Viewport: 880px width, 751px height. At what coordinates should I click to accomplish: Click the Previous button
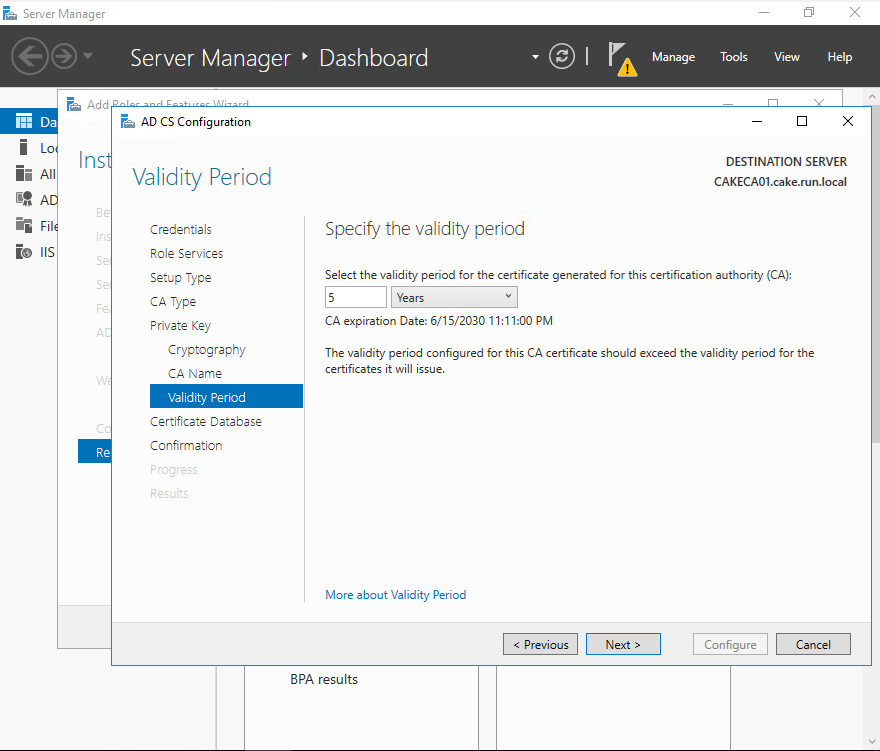540,644
